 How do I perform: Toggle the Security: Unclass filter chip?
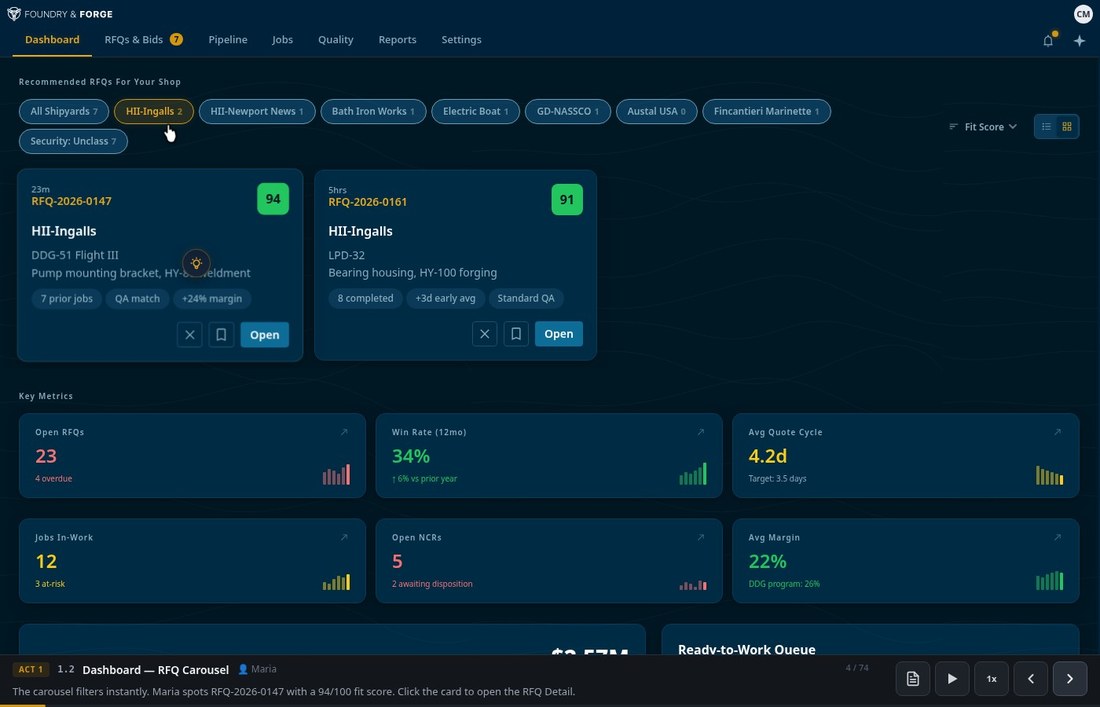[73, 140]
